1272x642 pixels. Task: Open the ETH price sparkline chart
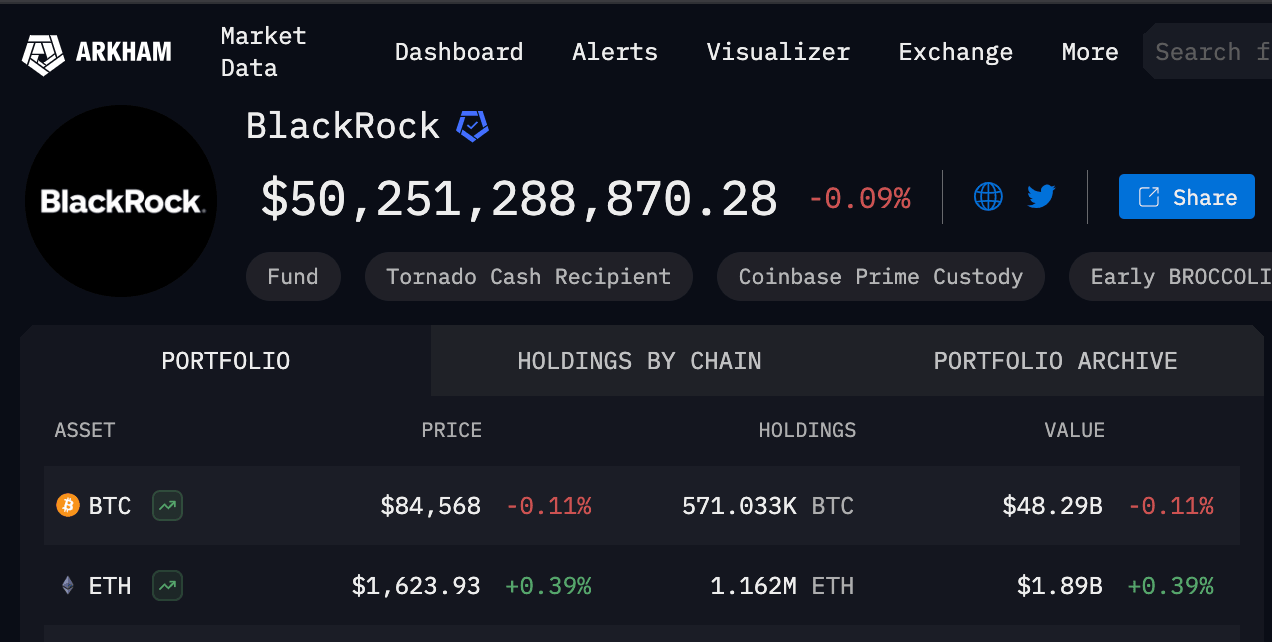[x=167, y=586]
